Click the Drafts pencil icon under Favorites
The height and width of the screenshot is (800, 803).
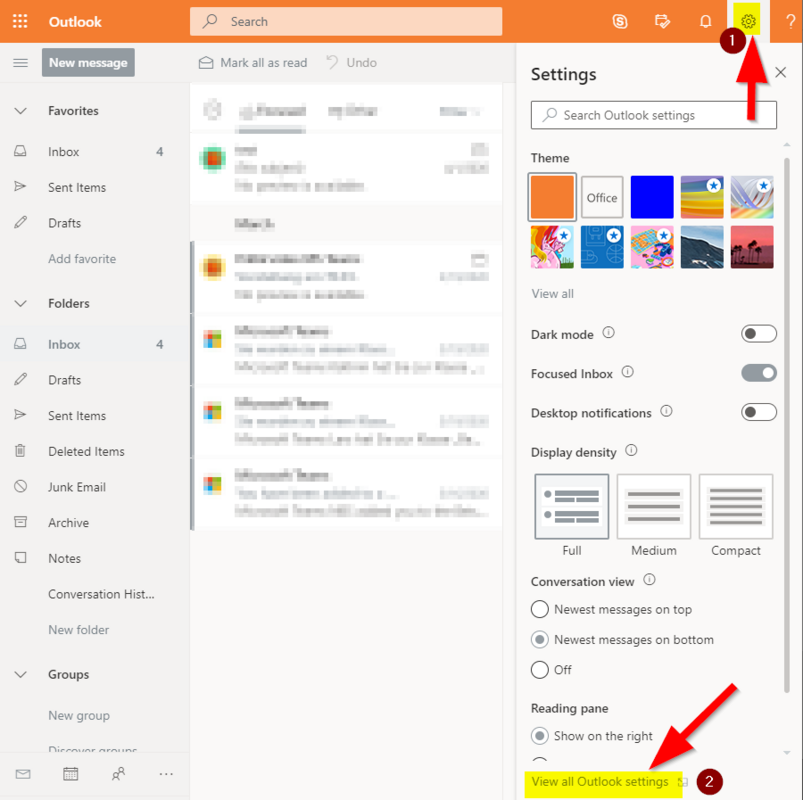(20, 222)
